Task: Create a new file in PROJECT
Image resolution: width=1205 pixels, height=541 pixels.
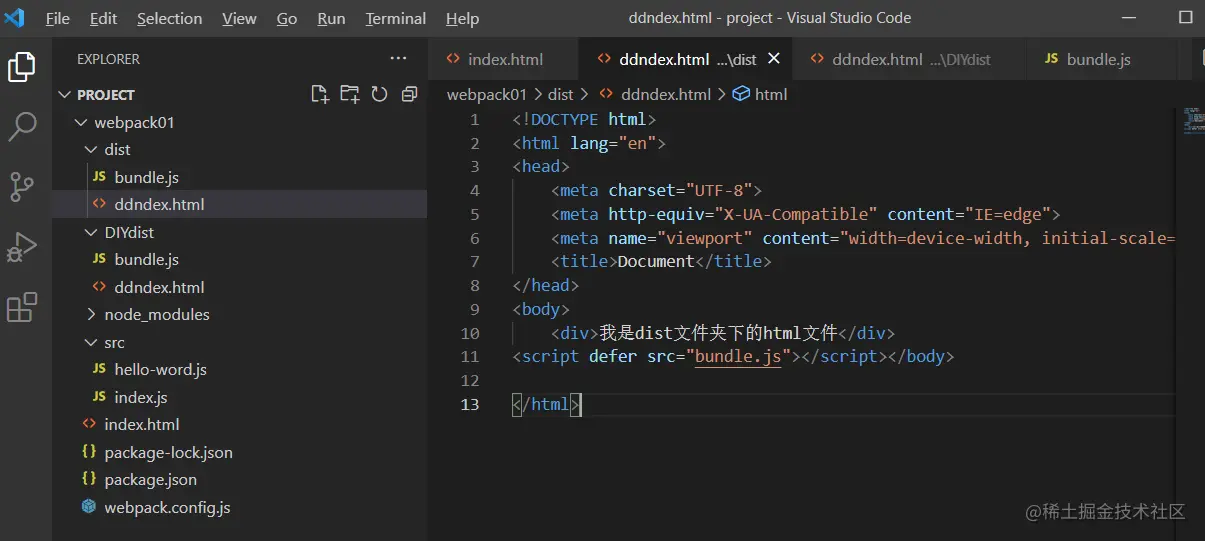Action: [319, 94]
